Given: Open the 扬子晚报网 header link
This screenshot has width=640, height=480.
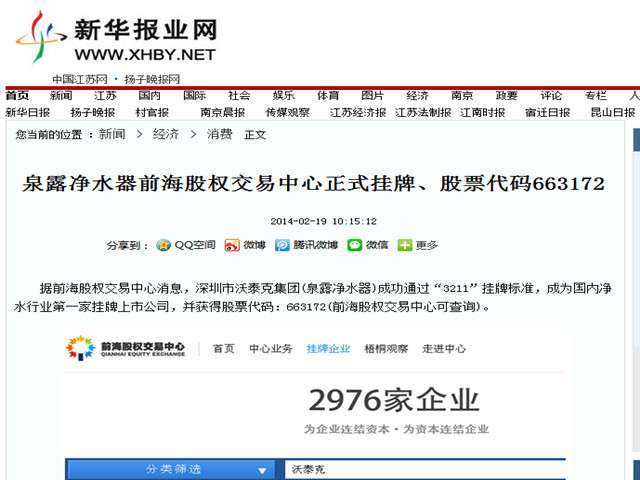Looking at the screenshot, I should pyautogui.click(x=152, y=79).
